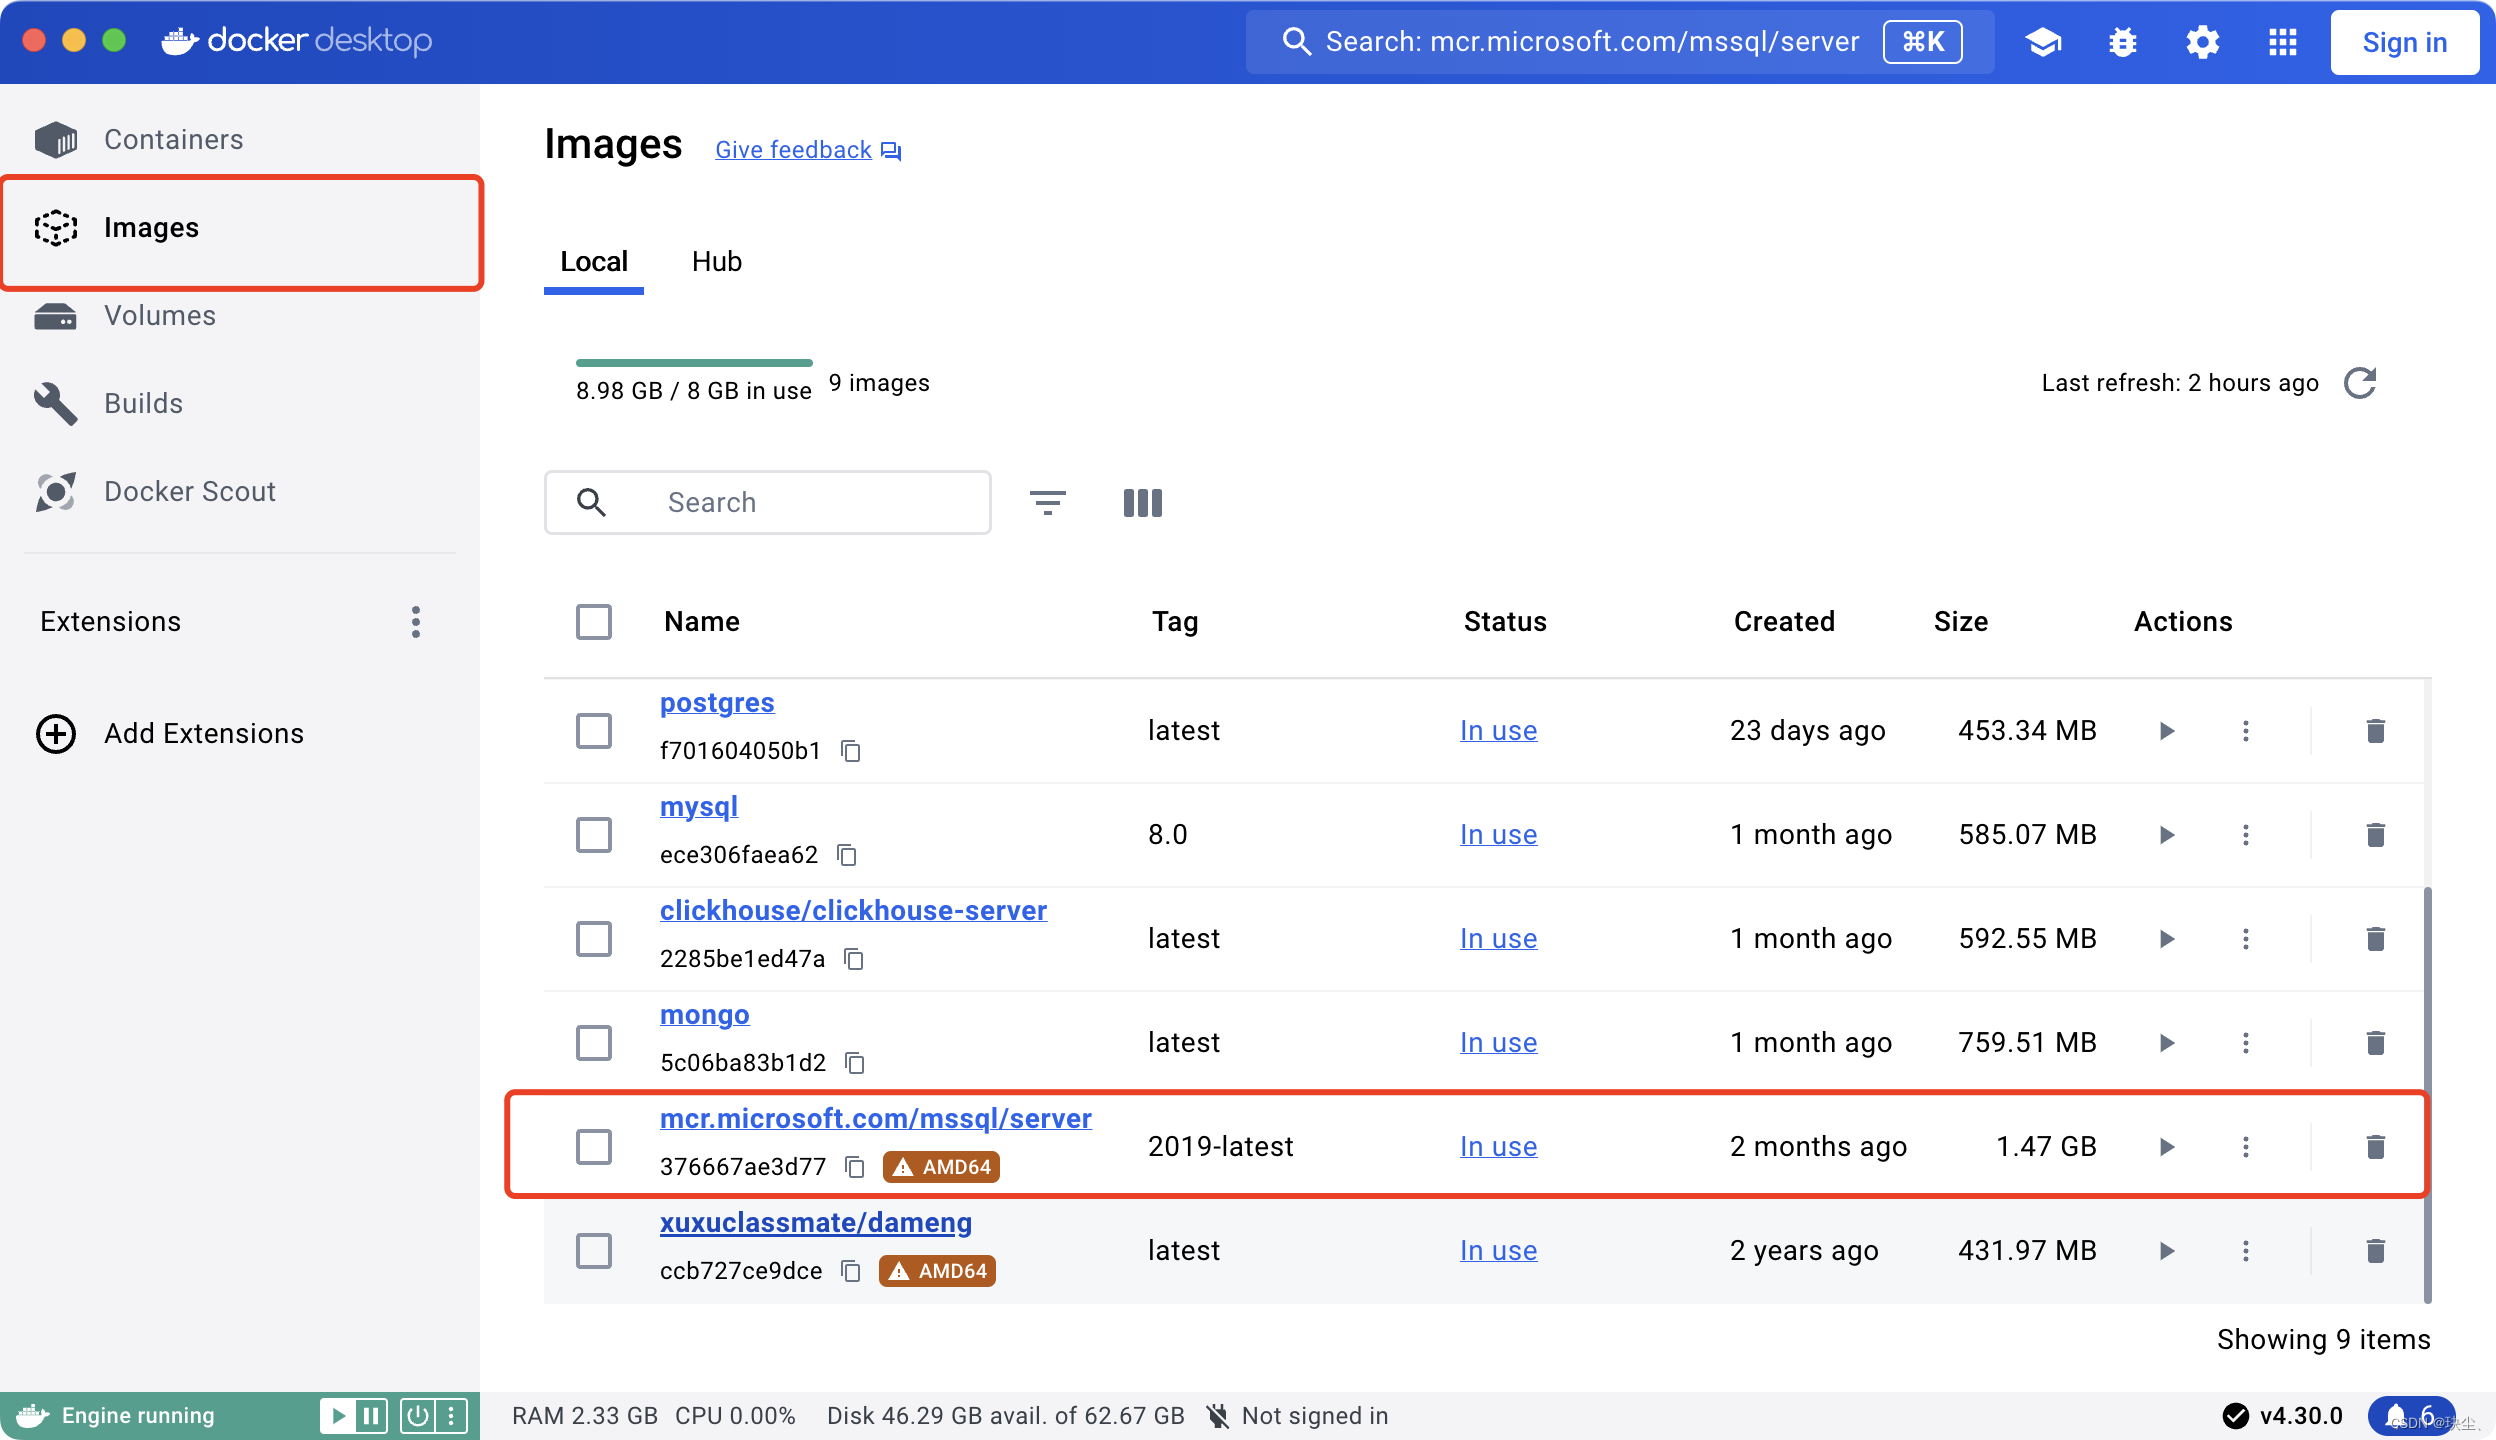Open more actions menu for postgres

tap(2246, 731)
